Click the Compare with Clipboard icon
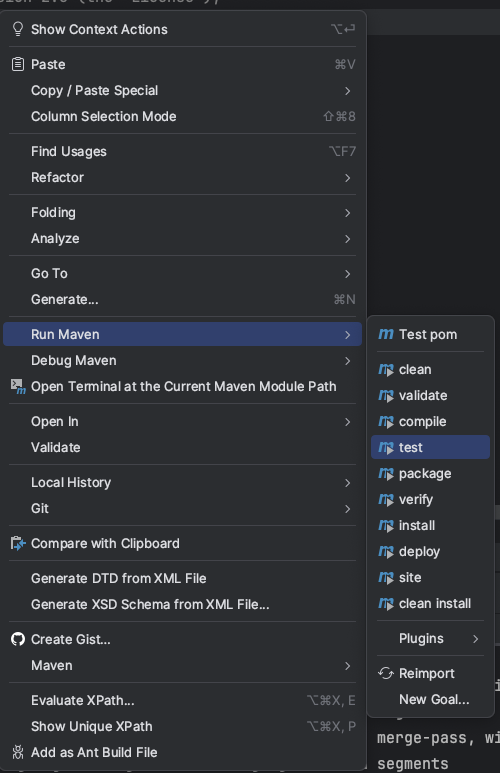 [x=18, y=543]
